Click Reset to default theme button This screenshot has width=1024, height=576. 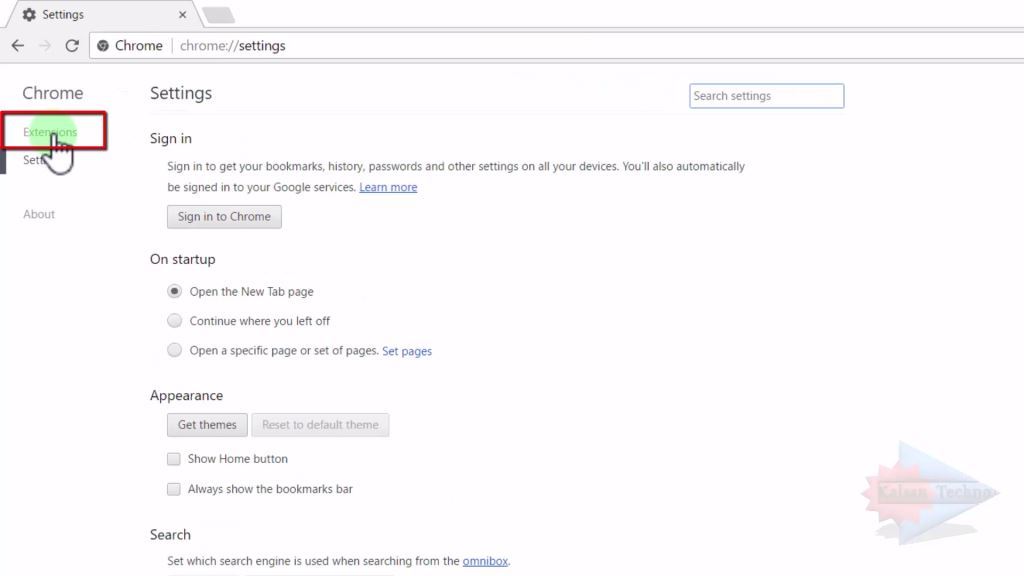(x=320, y=425)
